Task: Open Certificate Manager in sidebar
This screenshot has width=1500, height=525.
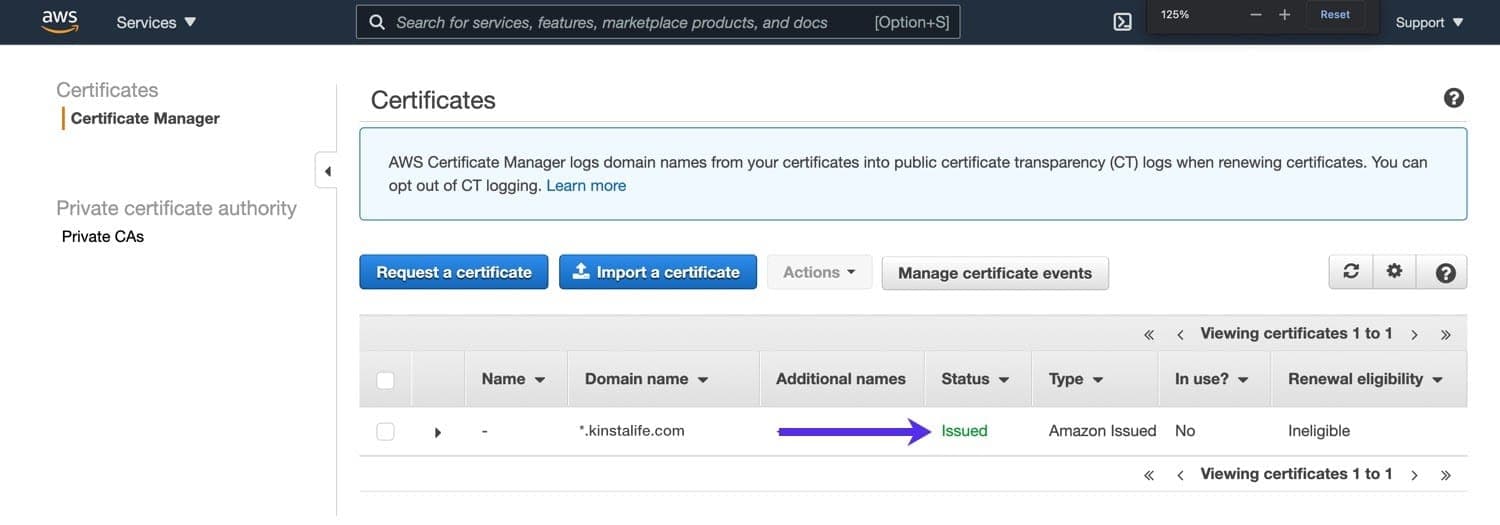Action: [145, 118]
